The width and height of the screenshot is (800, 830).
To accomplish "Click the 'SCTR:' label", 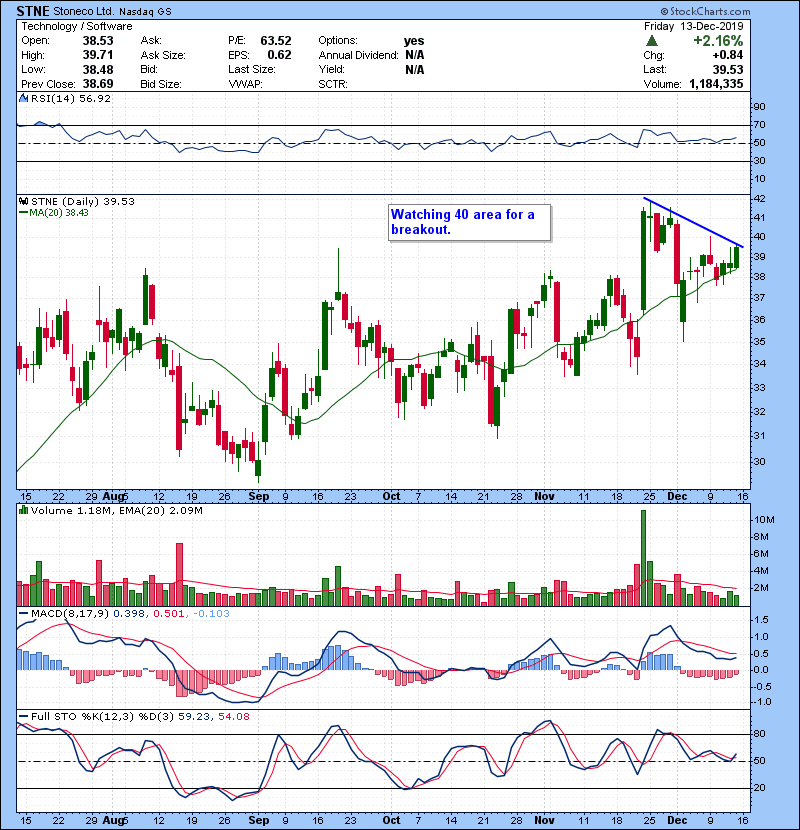I will 333,84.
